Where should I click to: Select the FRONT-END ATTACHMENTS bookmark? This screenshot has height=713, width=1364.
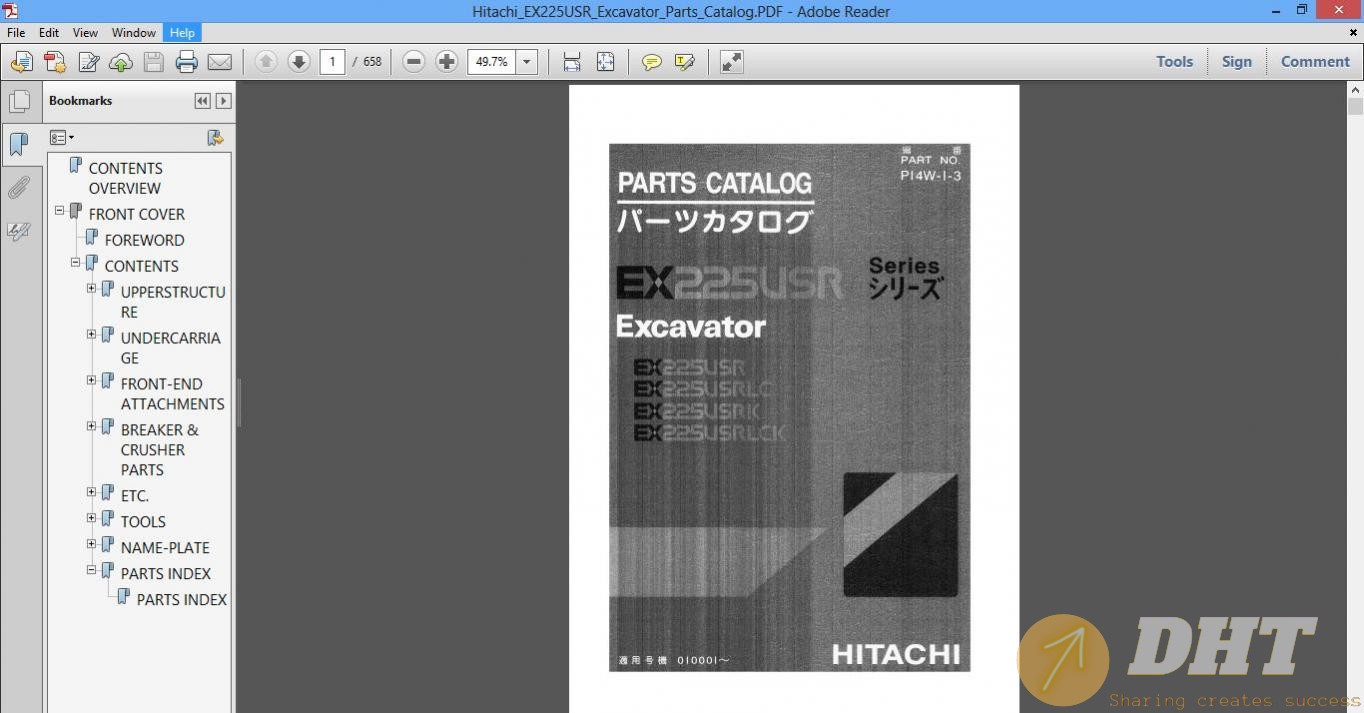pos(173,394)
